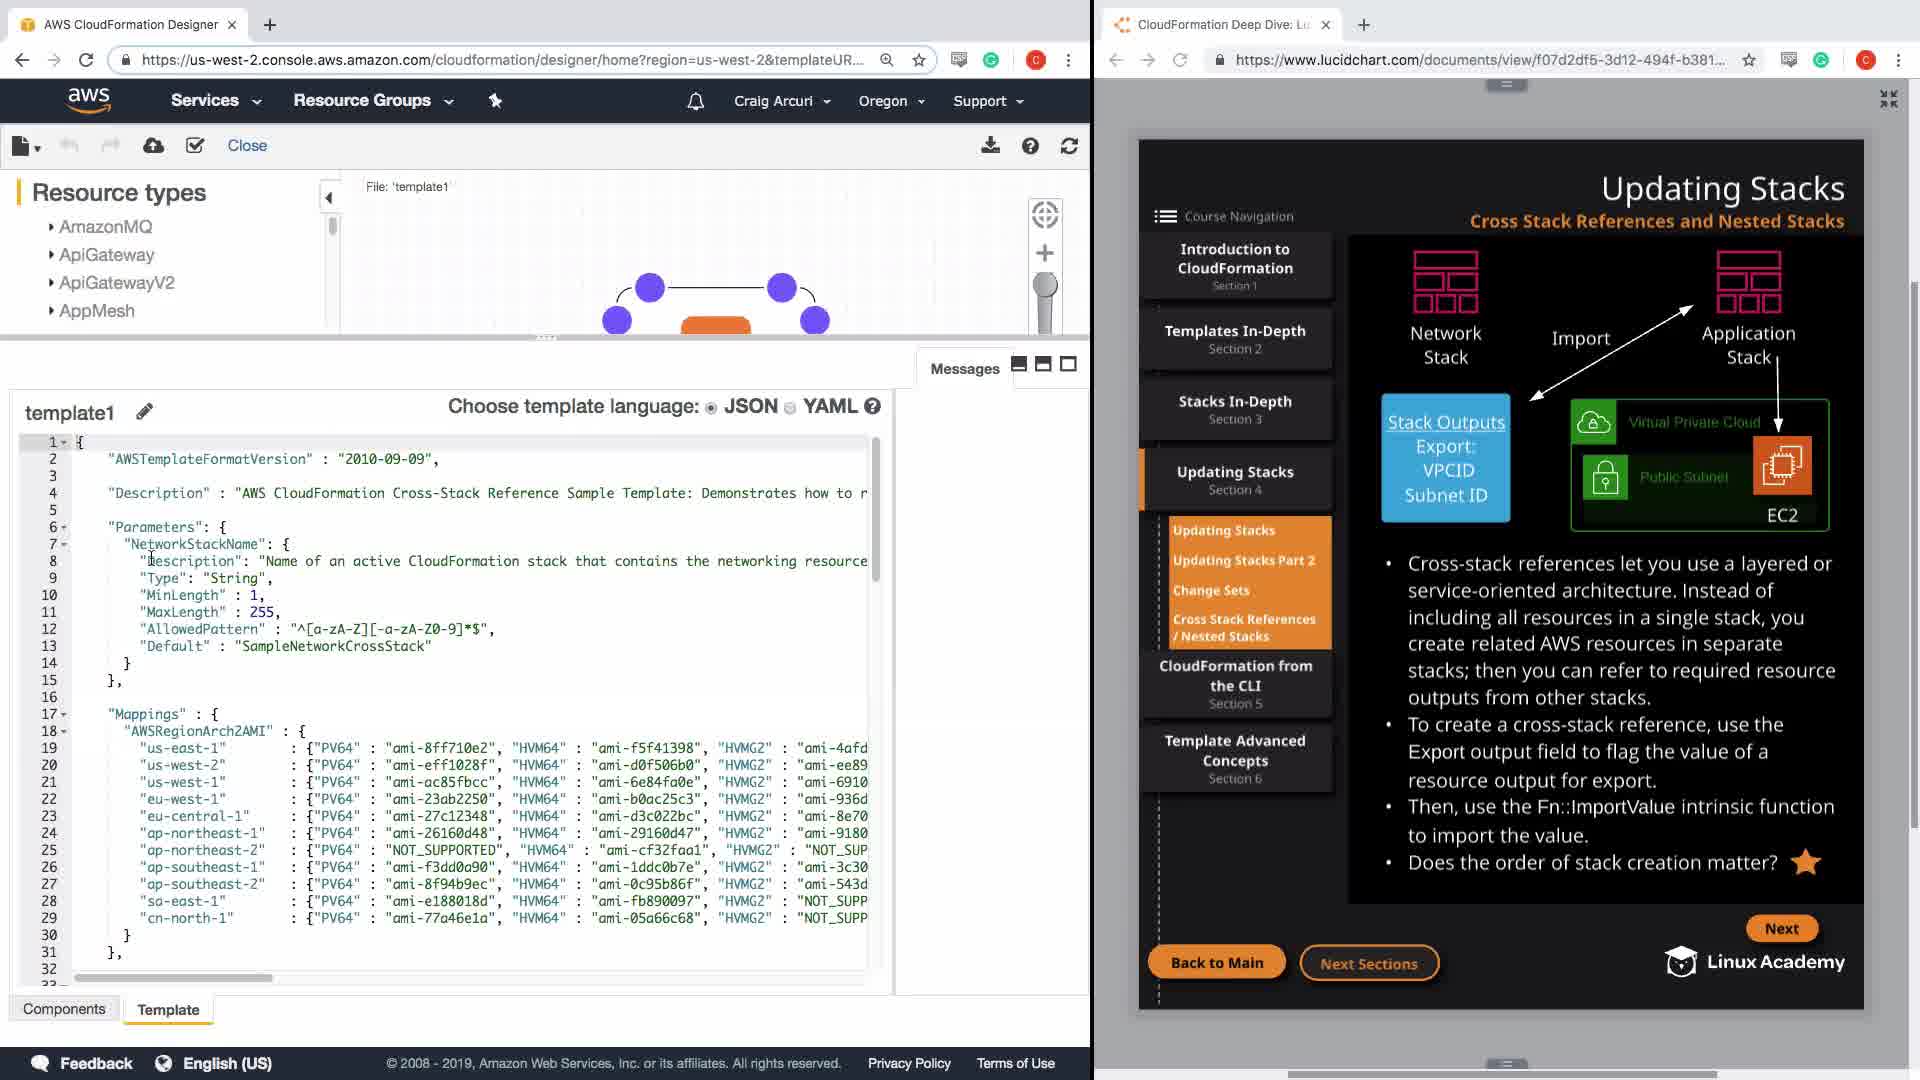Click the rename template1 pencil icon
1920x1080 pixels.
[x=144, y=412]
